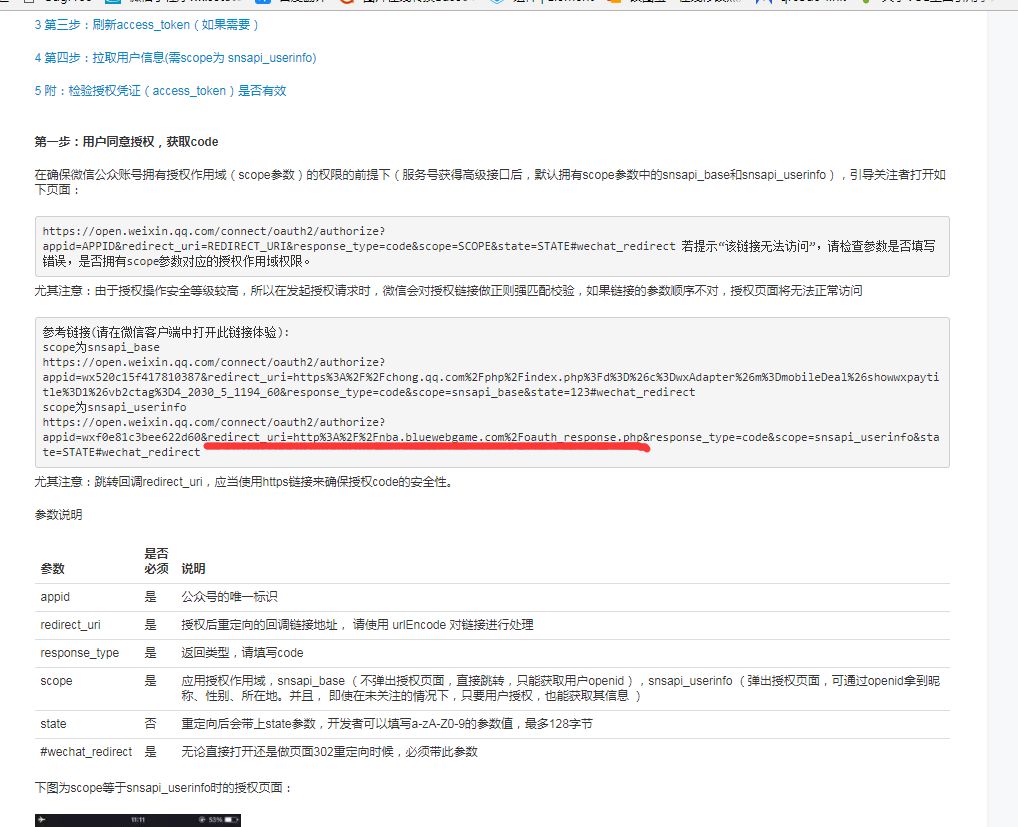The image size is (1018, 827).
Task: Click the 'scope为snsapi_base' line
Action: pos(101,347)
